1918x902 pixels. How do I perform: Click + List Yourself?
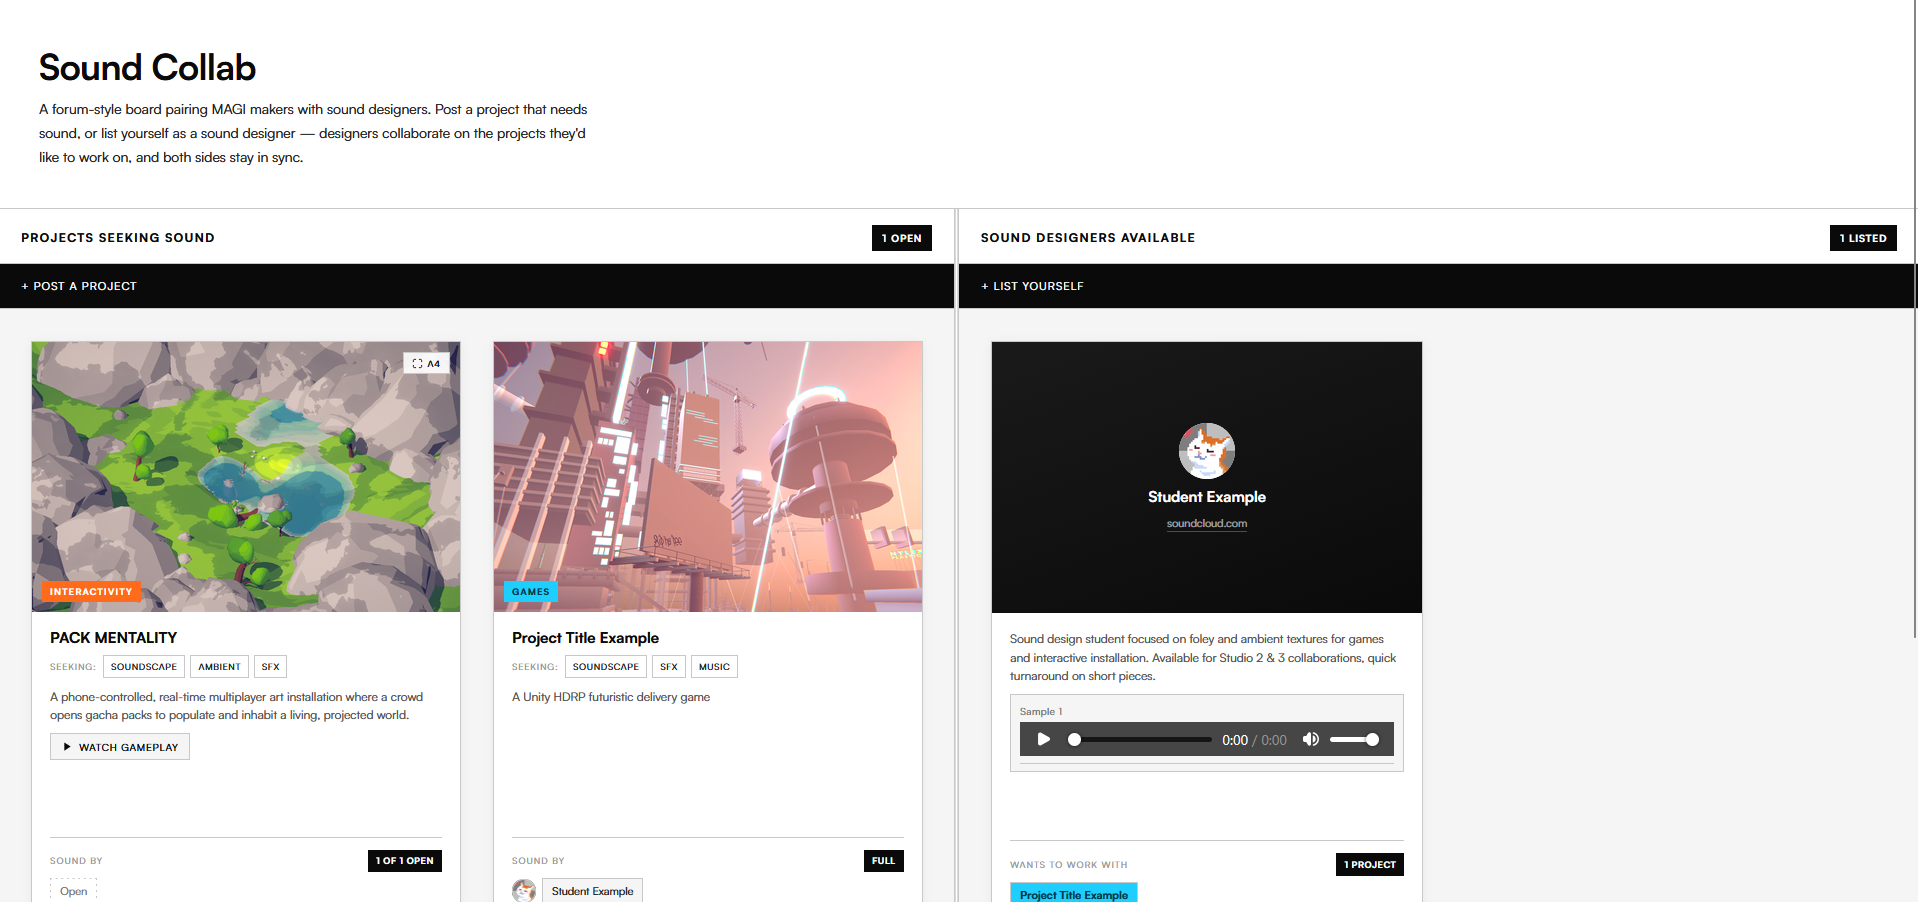[1032, 286]
